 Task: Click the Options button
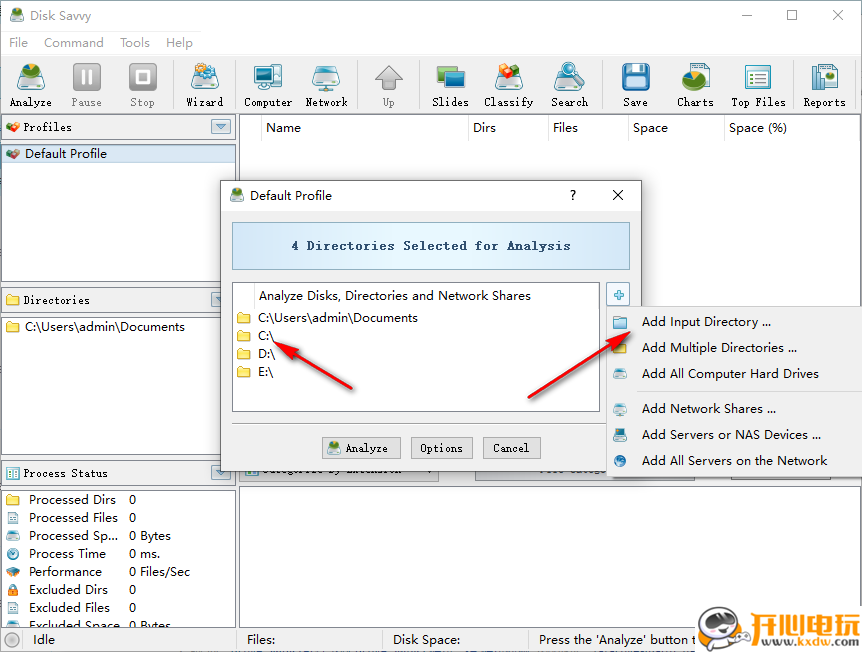[x=441, y=448]
